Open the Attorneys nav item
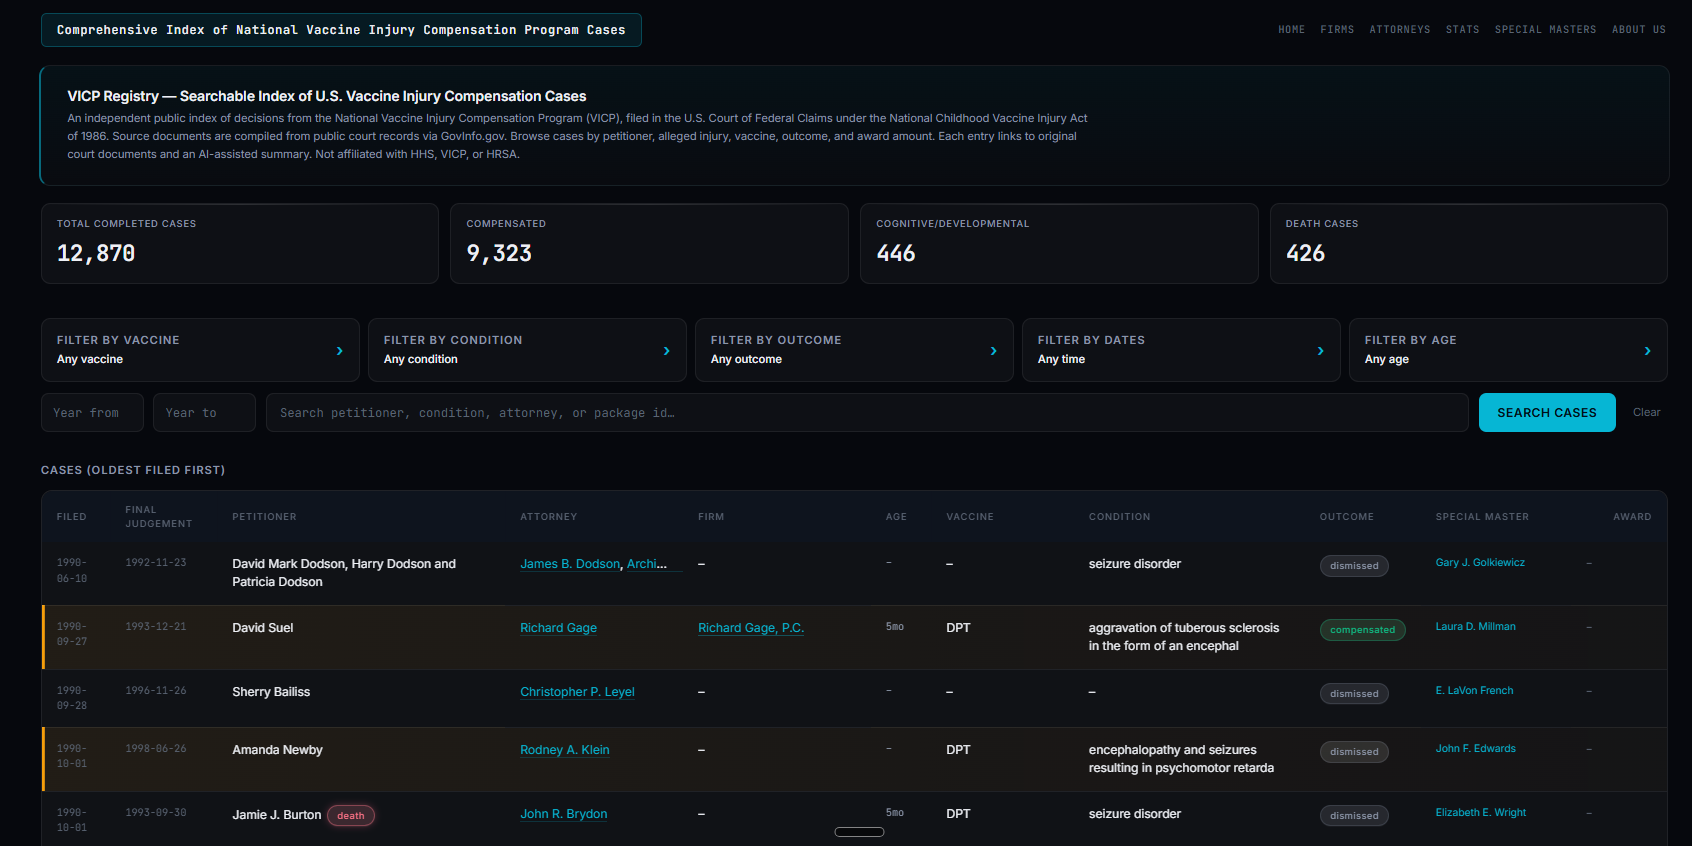This screenshot has width=1692, height=846. coord(1400,30)
